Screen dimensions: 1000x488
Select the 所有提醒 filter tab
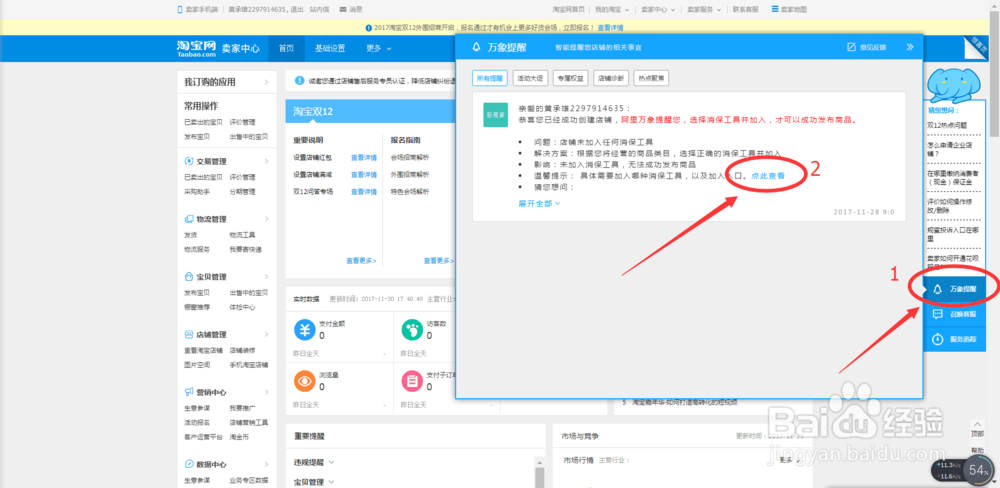pos(489,78)
